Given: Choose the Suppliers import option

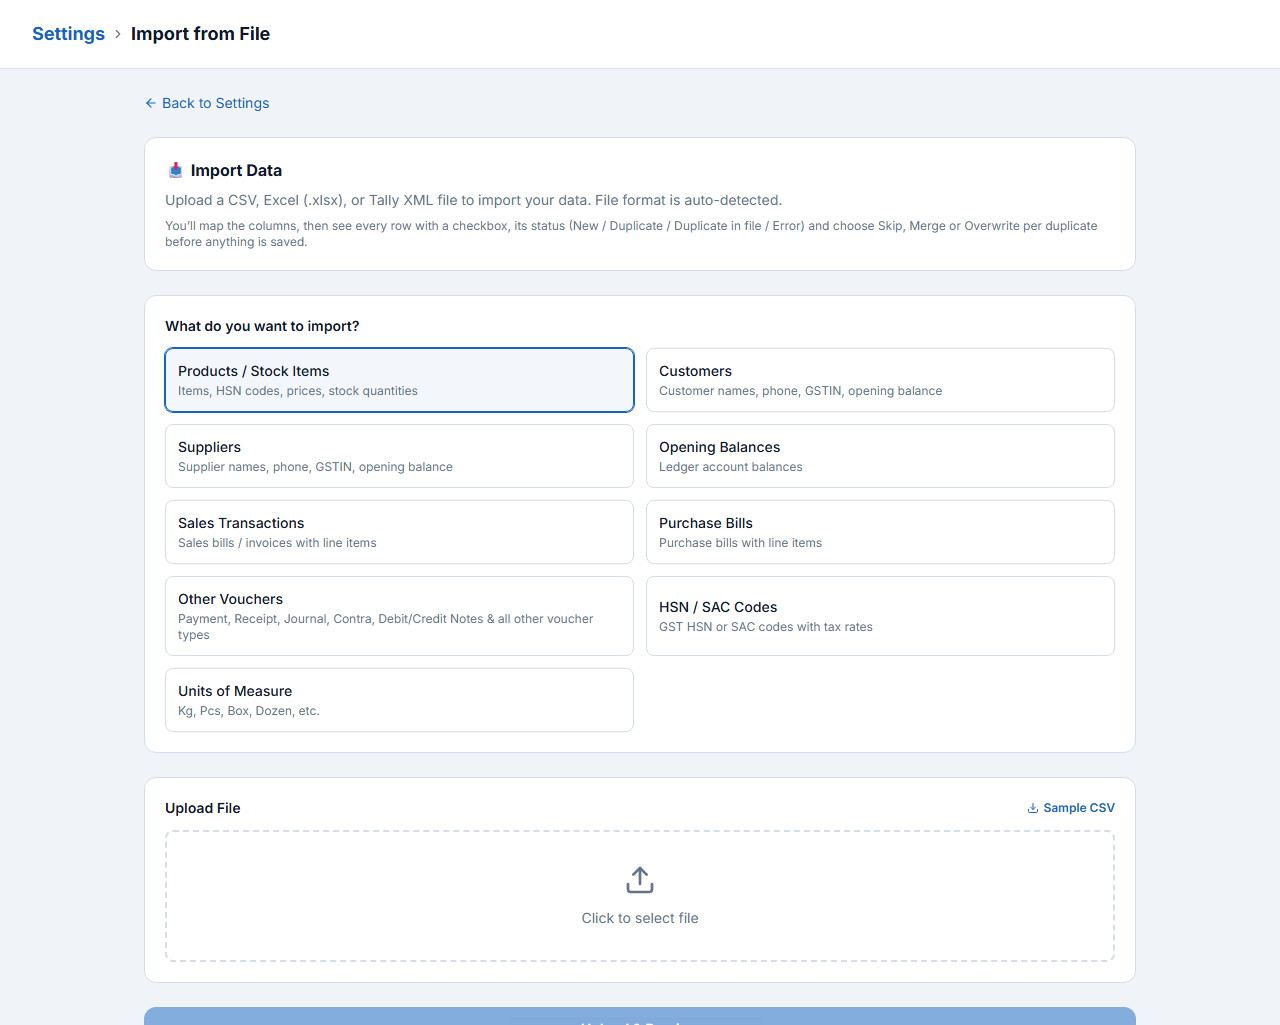Looking at the screenshot, I should 399,456.
